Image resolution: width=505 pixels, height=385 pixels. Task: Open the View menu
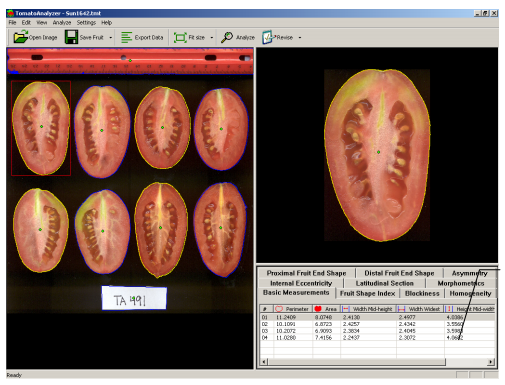[x=42, y=22]
